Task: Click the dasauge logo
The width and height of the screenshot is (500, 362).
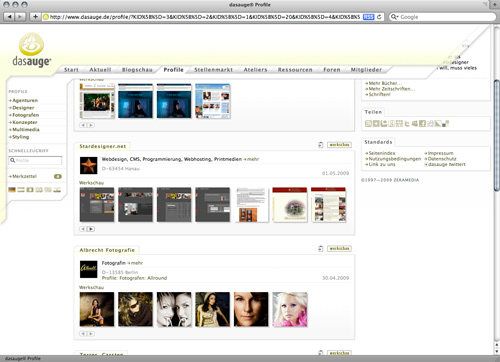Action: [31, 50]
